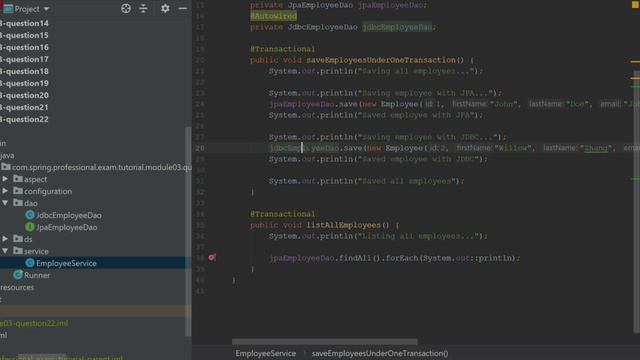
Task: Click the EmployeeService breadcrumb
Action: point(265,353)
